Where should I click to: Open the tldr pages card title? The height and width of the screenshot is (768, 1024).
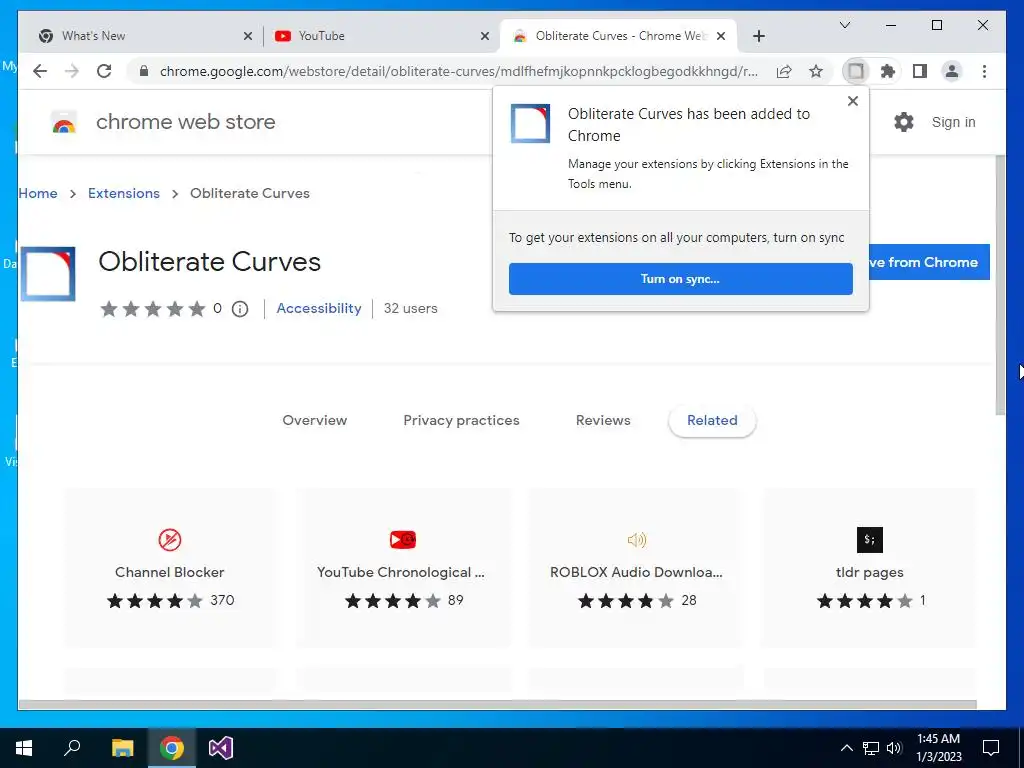[869, 572]
